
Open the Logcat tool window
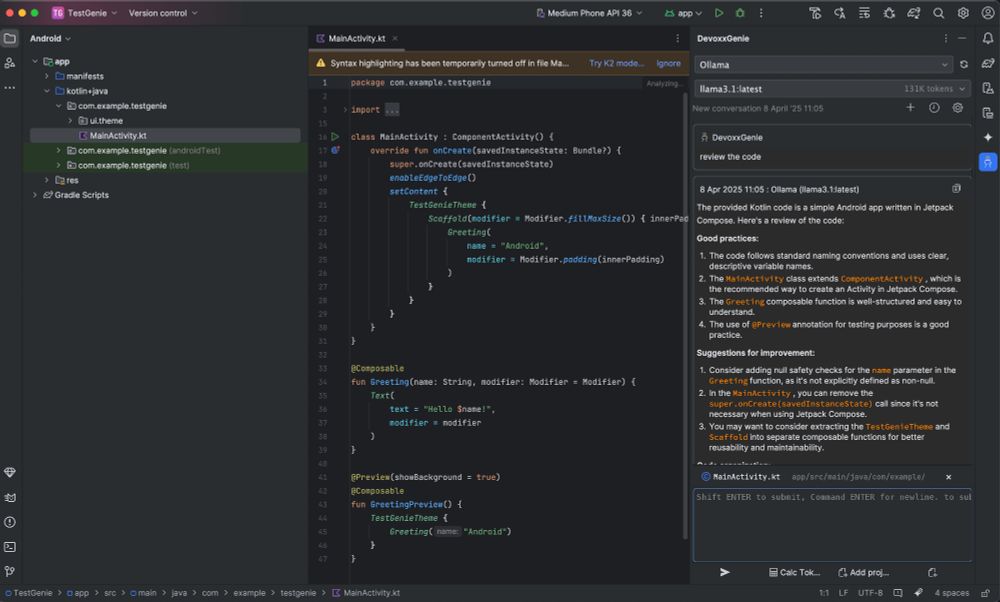point(10,497)
